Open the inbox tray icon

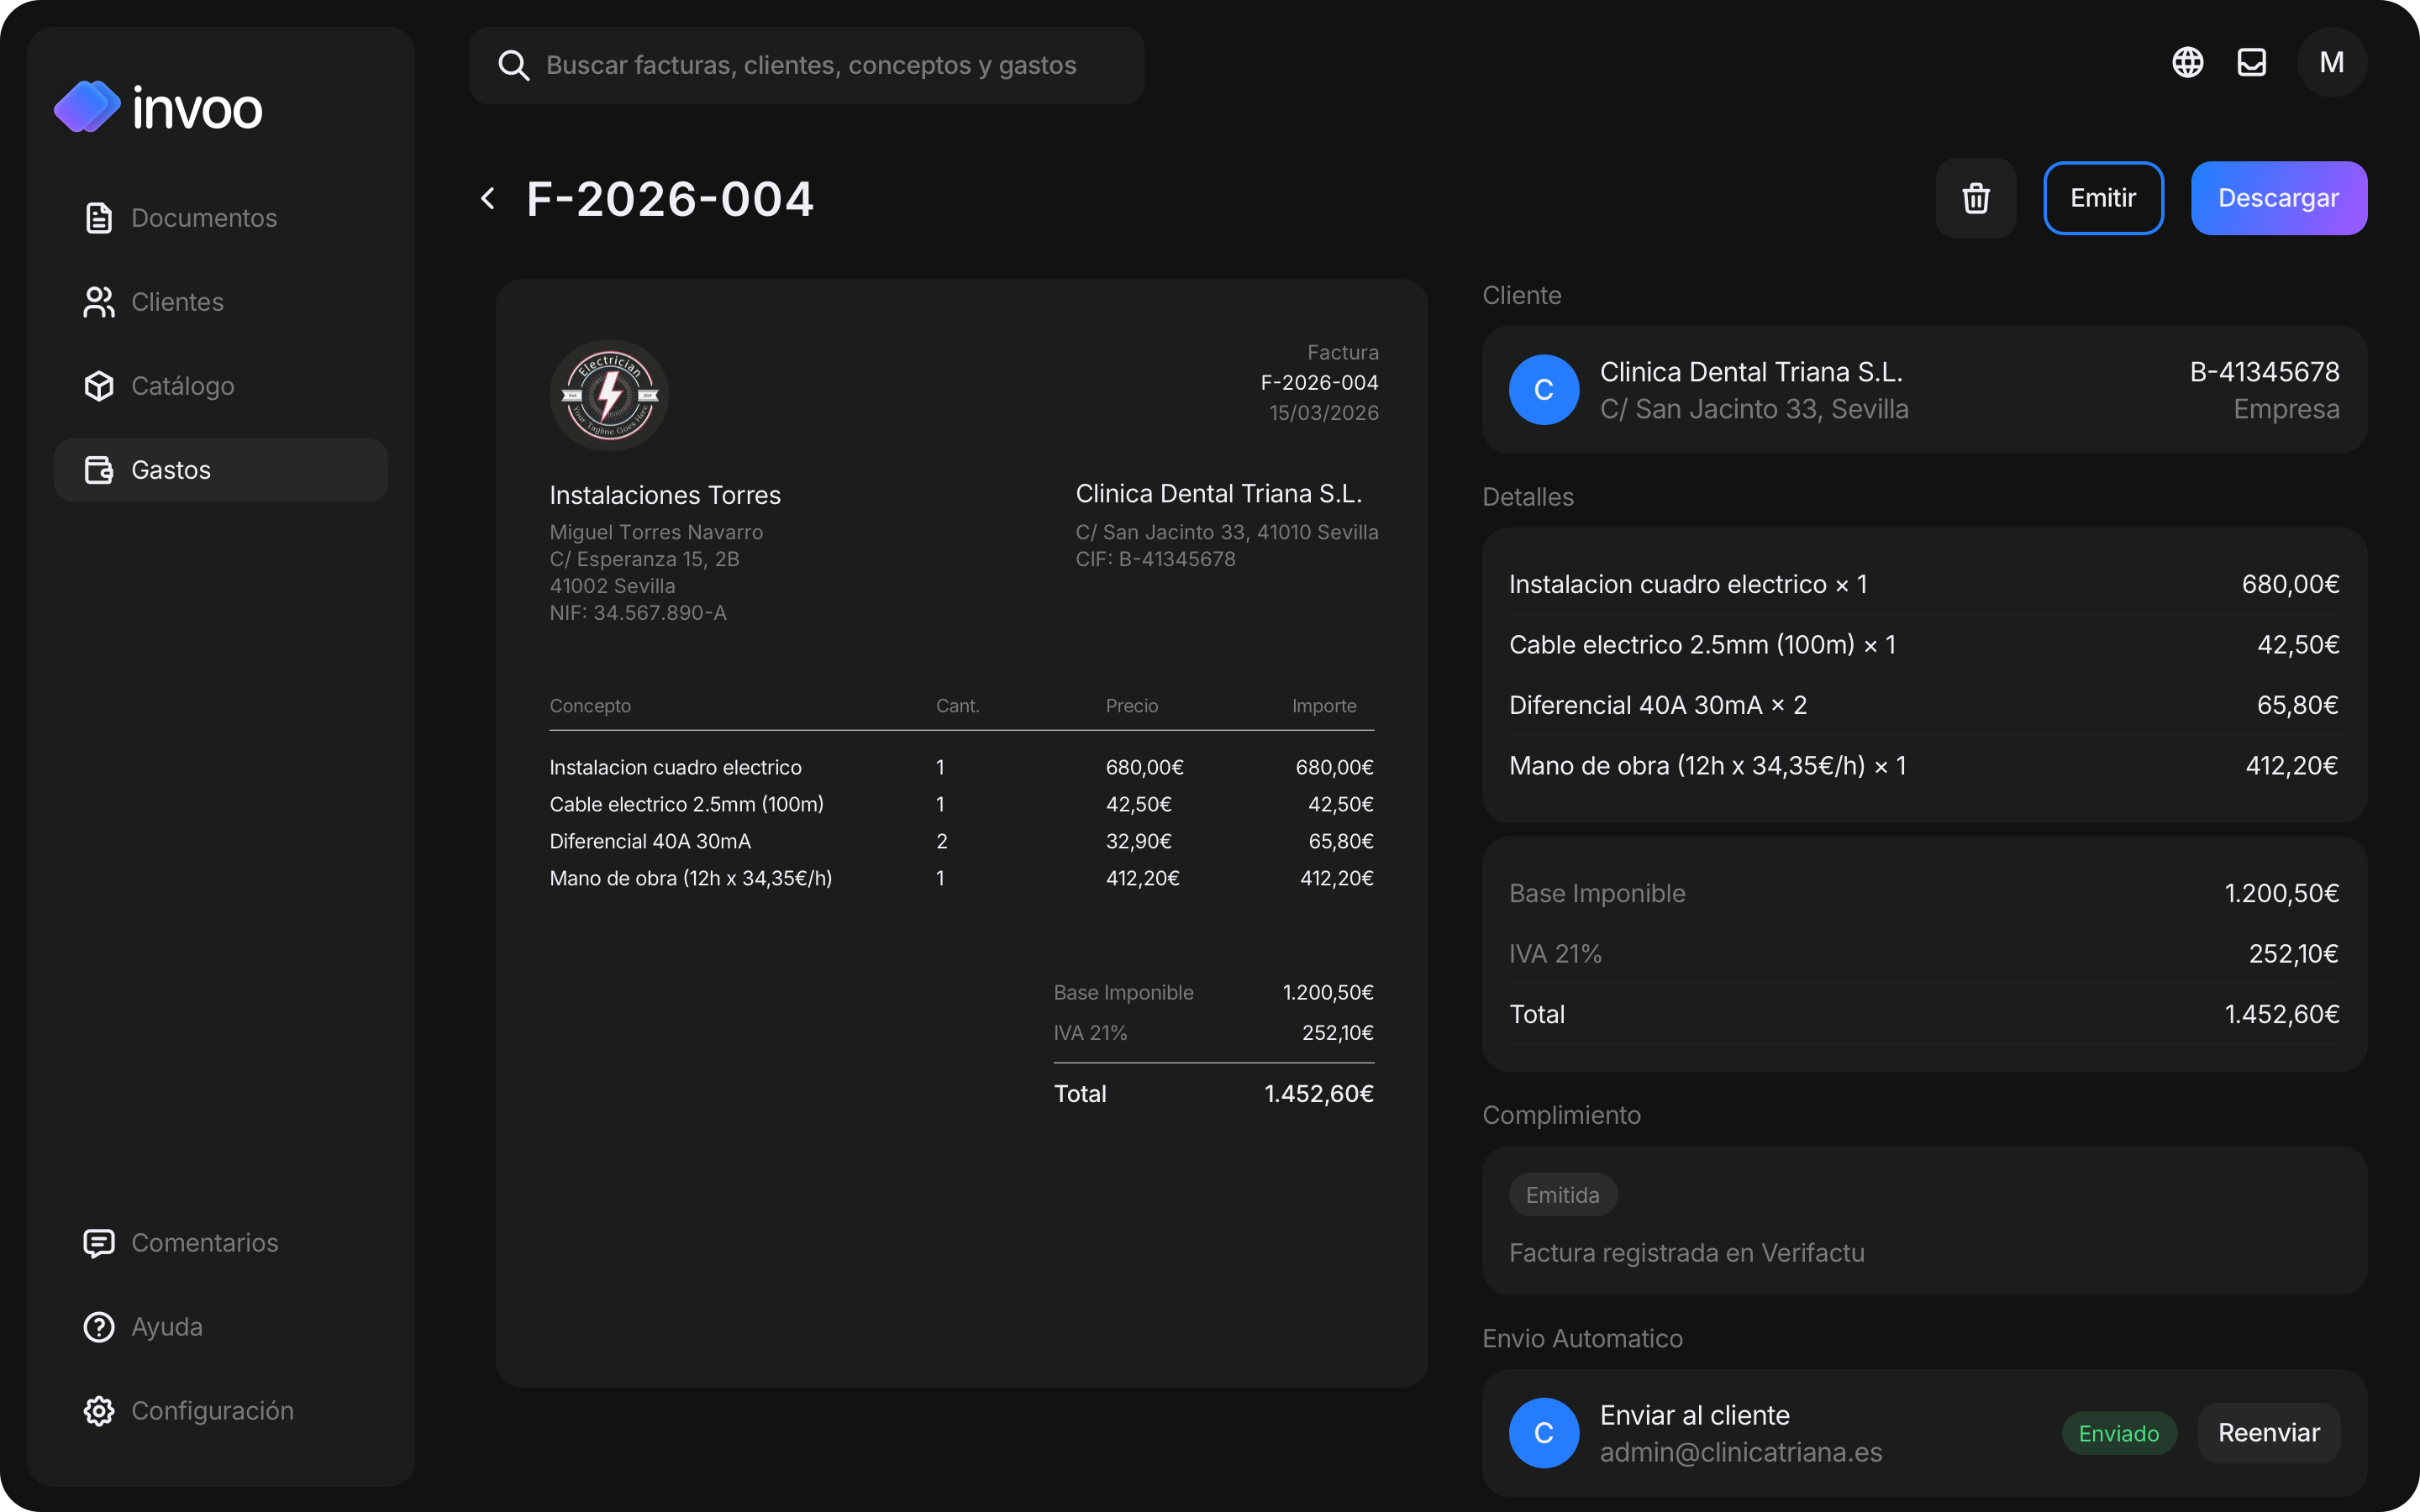[2252, 62]
